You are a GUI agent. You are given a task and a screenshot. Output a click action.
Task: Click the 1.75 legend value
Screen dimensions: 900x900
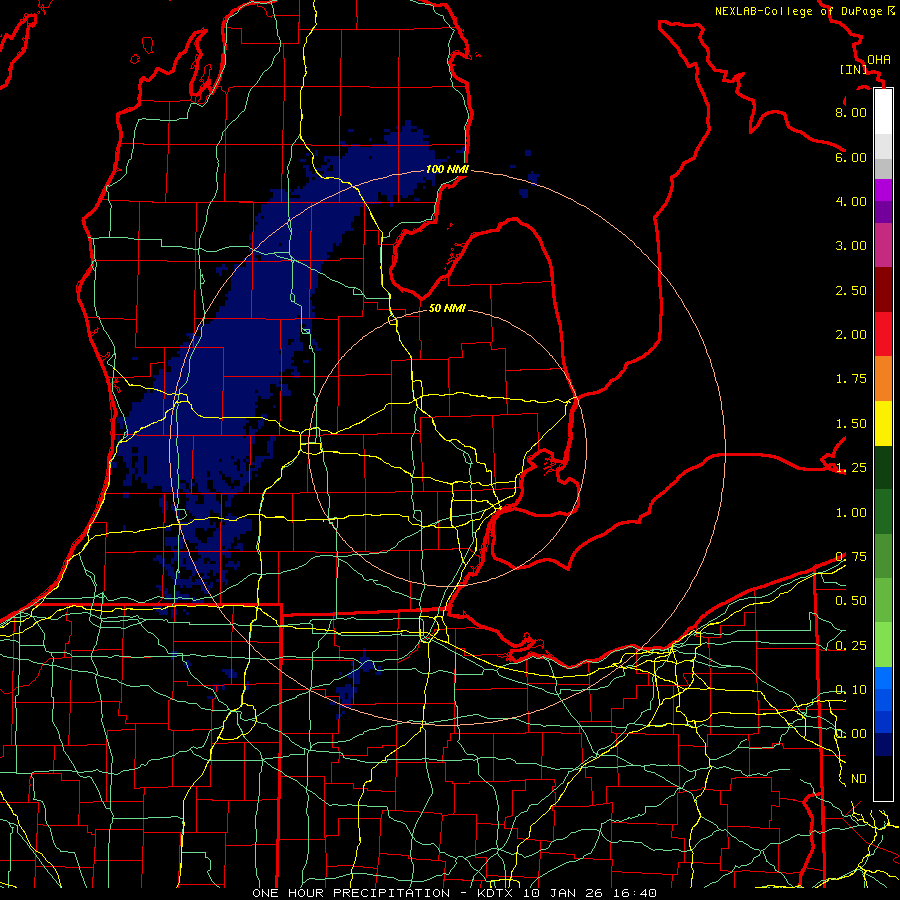pyautogui.click(x=851, y=379)
